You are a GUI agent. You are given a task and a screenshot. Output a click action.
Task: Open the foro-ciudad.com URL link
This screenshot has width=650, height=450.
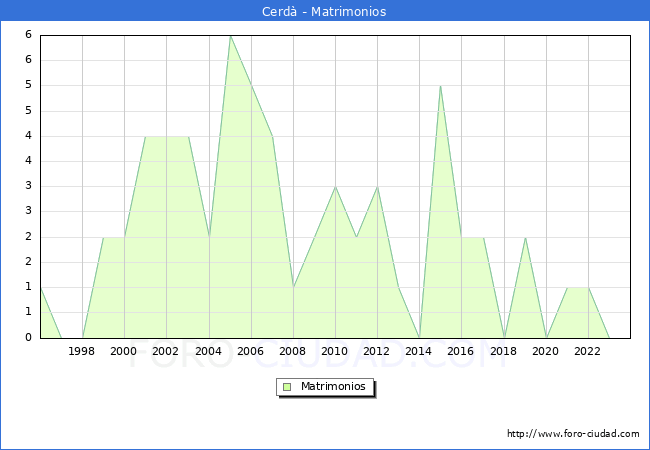573,434
